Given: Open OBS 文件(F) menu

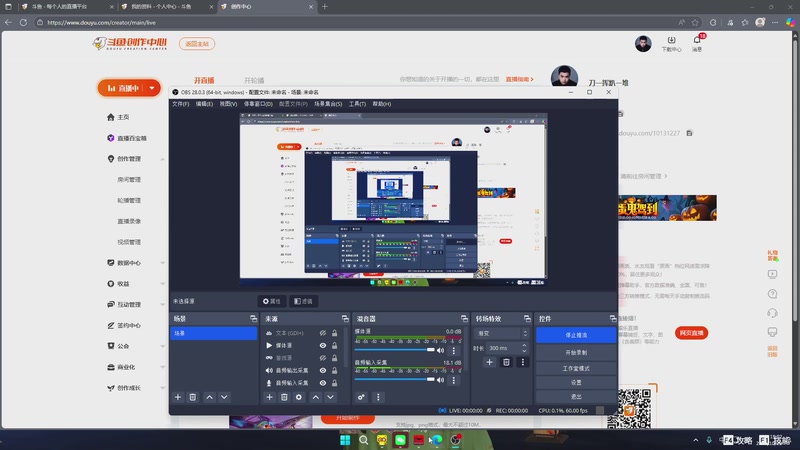Looking at the screenshot, I should tap(181, 104).
